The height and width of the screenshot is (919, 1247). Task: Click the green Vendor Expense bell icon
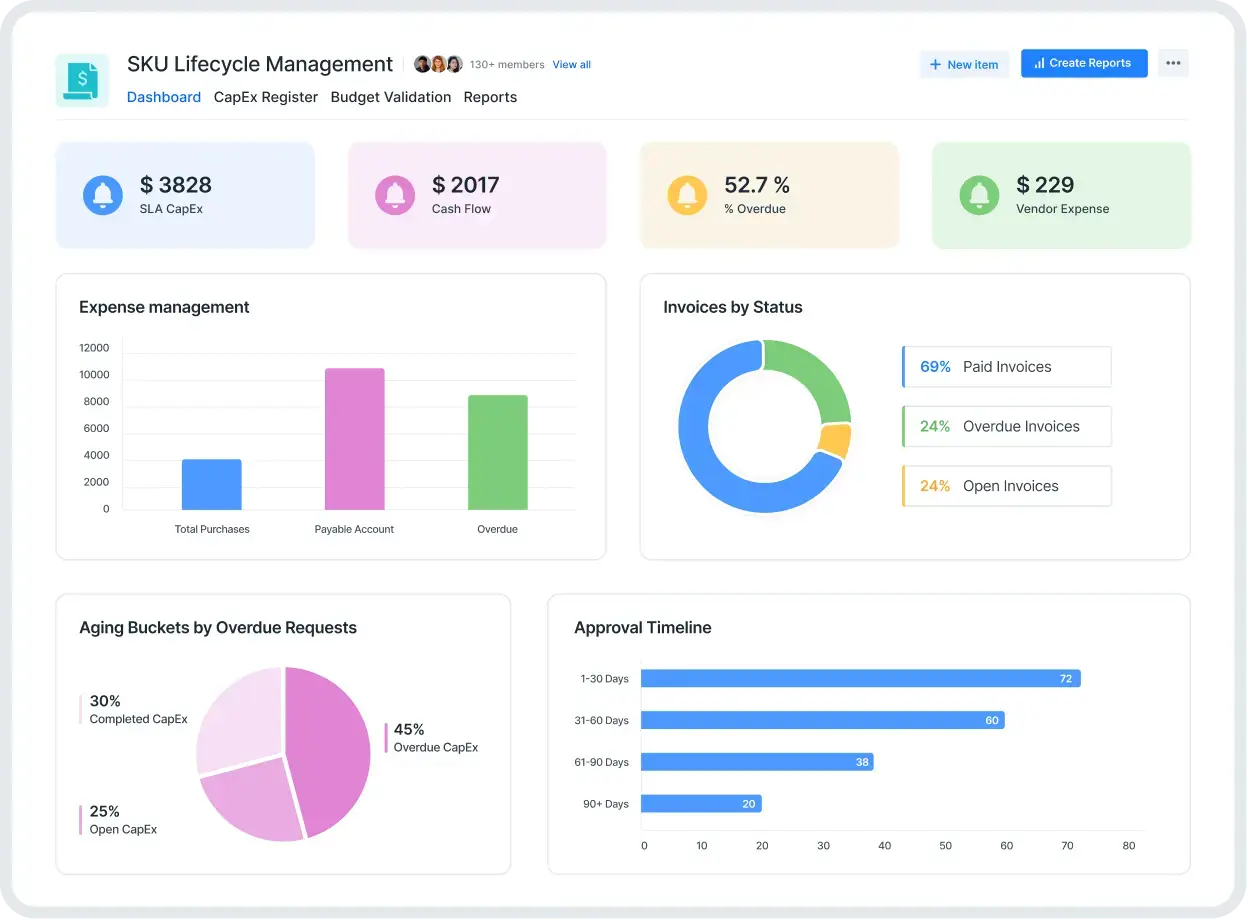979,195
